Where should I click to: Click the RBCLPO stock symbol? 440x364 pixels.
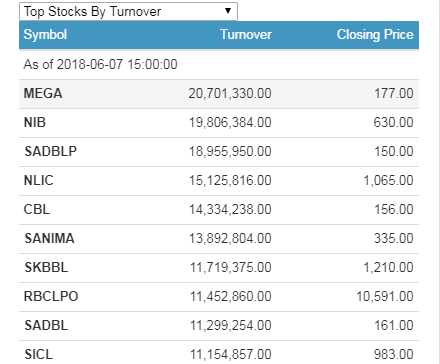point(51,296)
